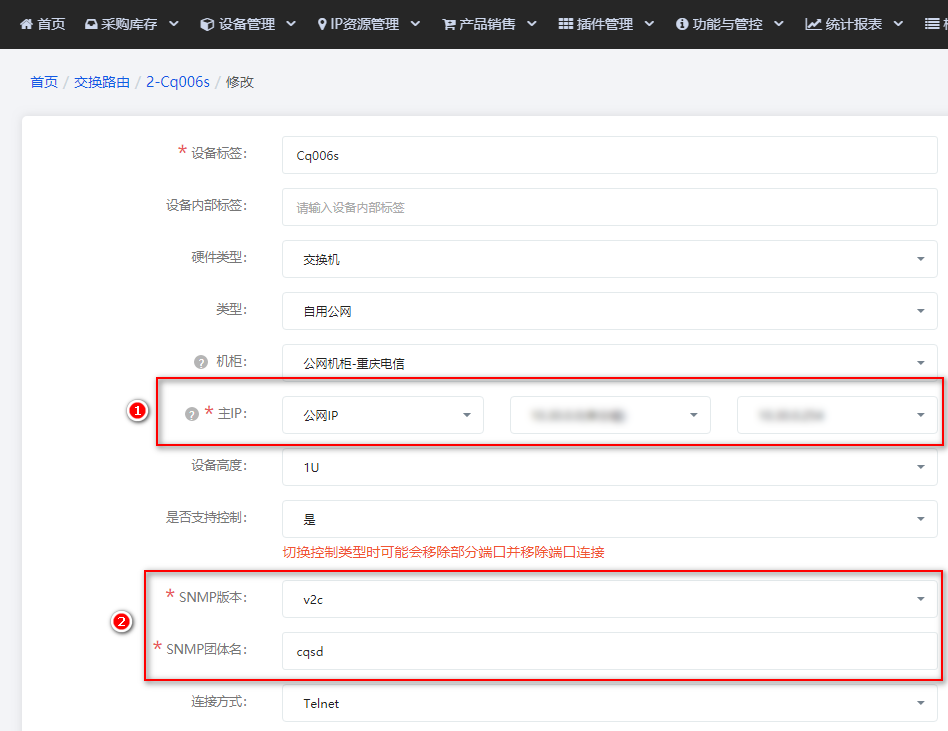Viewport: 948px width, 731px height.
Task: Open the middle 主IP segment dropdown
Action: point(610,415)
